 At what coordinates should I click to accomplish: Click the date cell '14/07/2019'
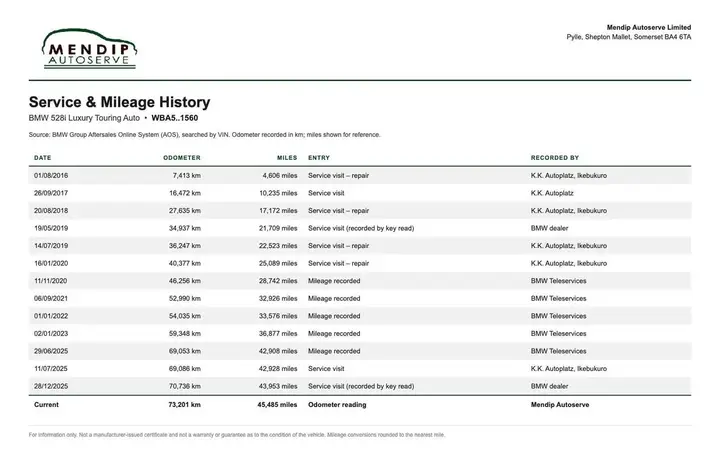coord(51,246)
